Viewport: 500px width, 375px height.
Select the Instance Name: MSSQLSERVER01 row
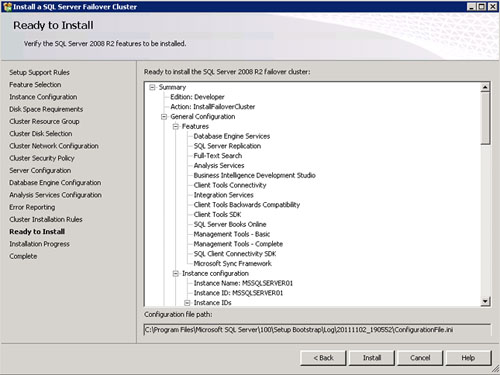click(243, 283)
